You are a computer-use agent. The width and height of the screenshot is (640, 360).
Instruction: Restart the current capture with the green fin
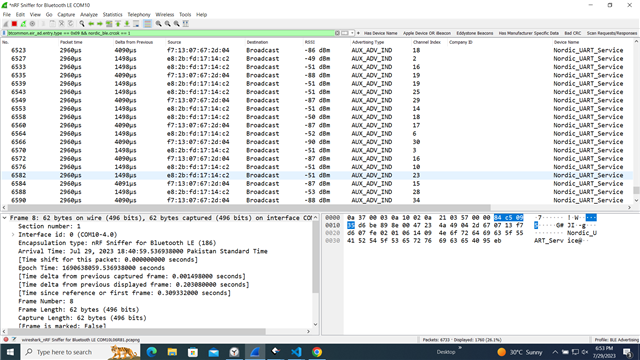23,24
